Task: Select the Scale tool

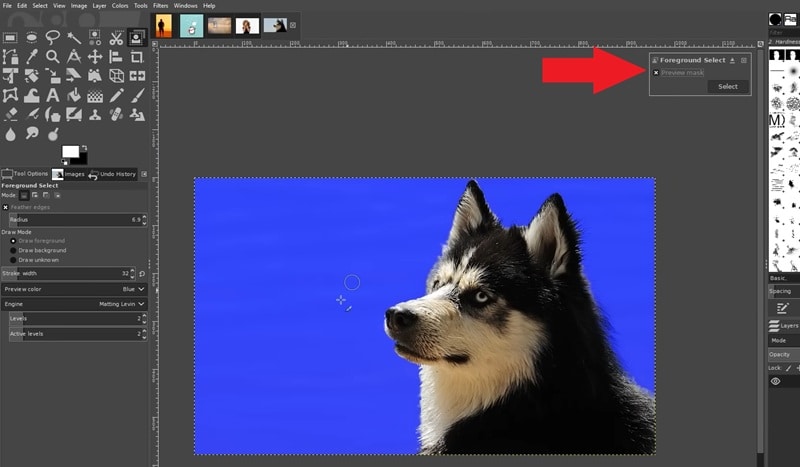Action: point(53,76)
